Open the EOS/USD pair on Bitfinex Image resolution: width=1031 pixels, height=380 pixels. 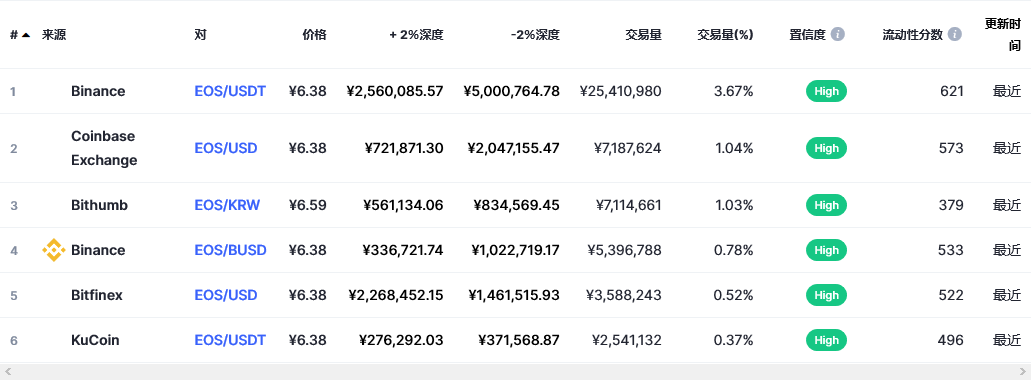coord(226,295)
